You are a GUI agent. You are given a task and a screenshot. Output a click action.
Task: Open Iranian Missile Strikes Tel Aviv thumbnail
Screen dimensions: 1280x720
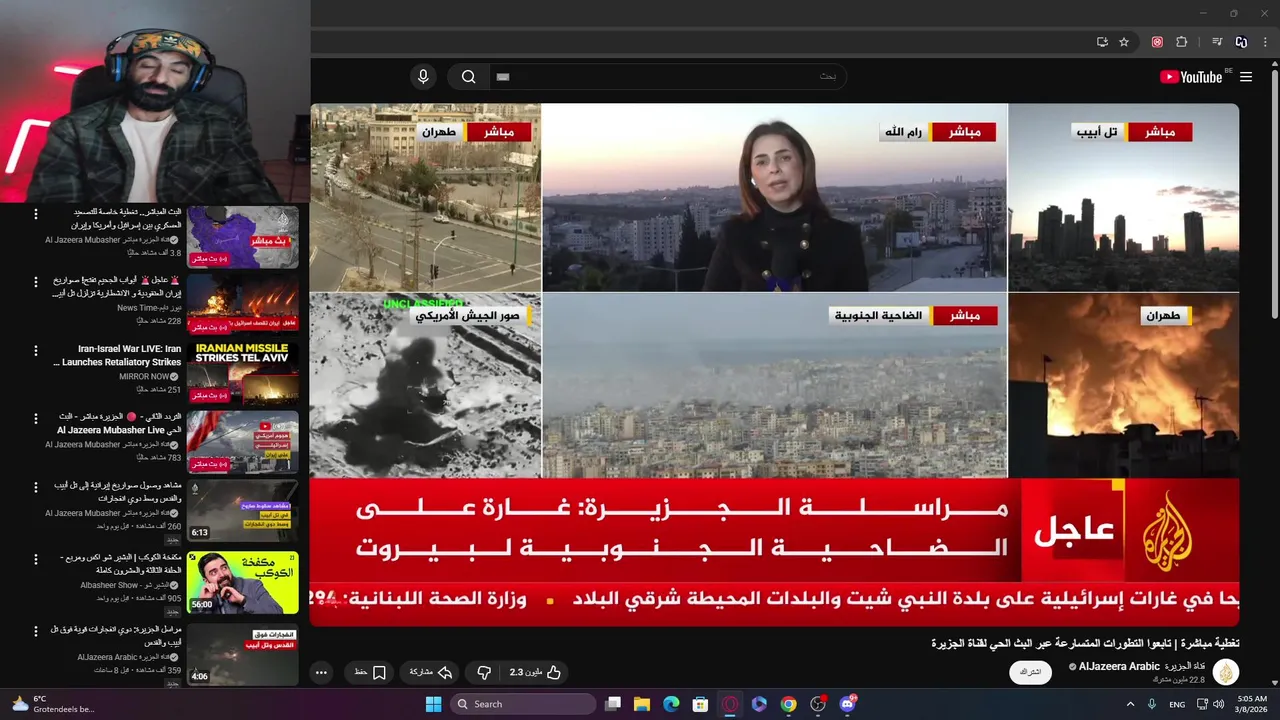tap(243, 373)
